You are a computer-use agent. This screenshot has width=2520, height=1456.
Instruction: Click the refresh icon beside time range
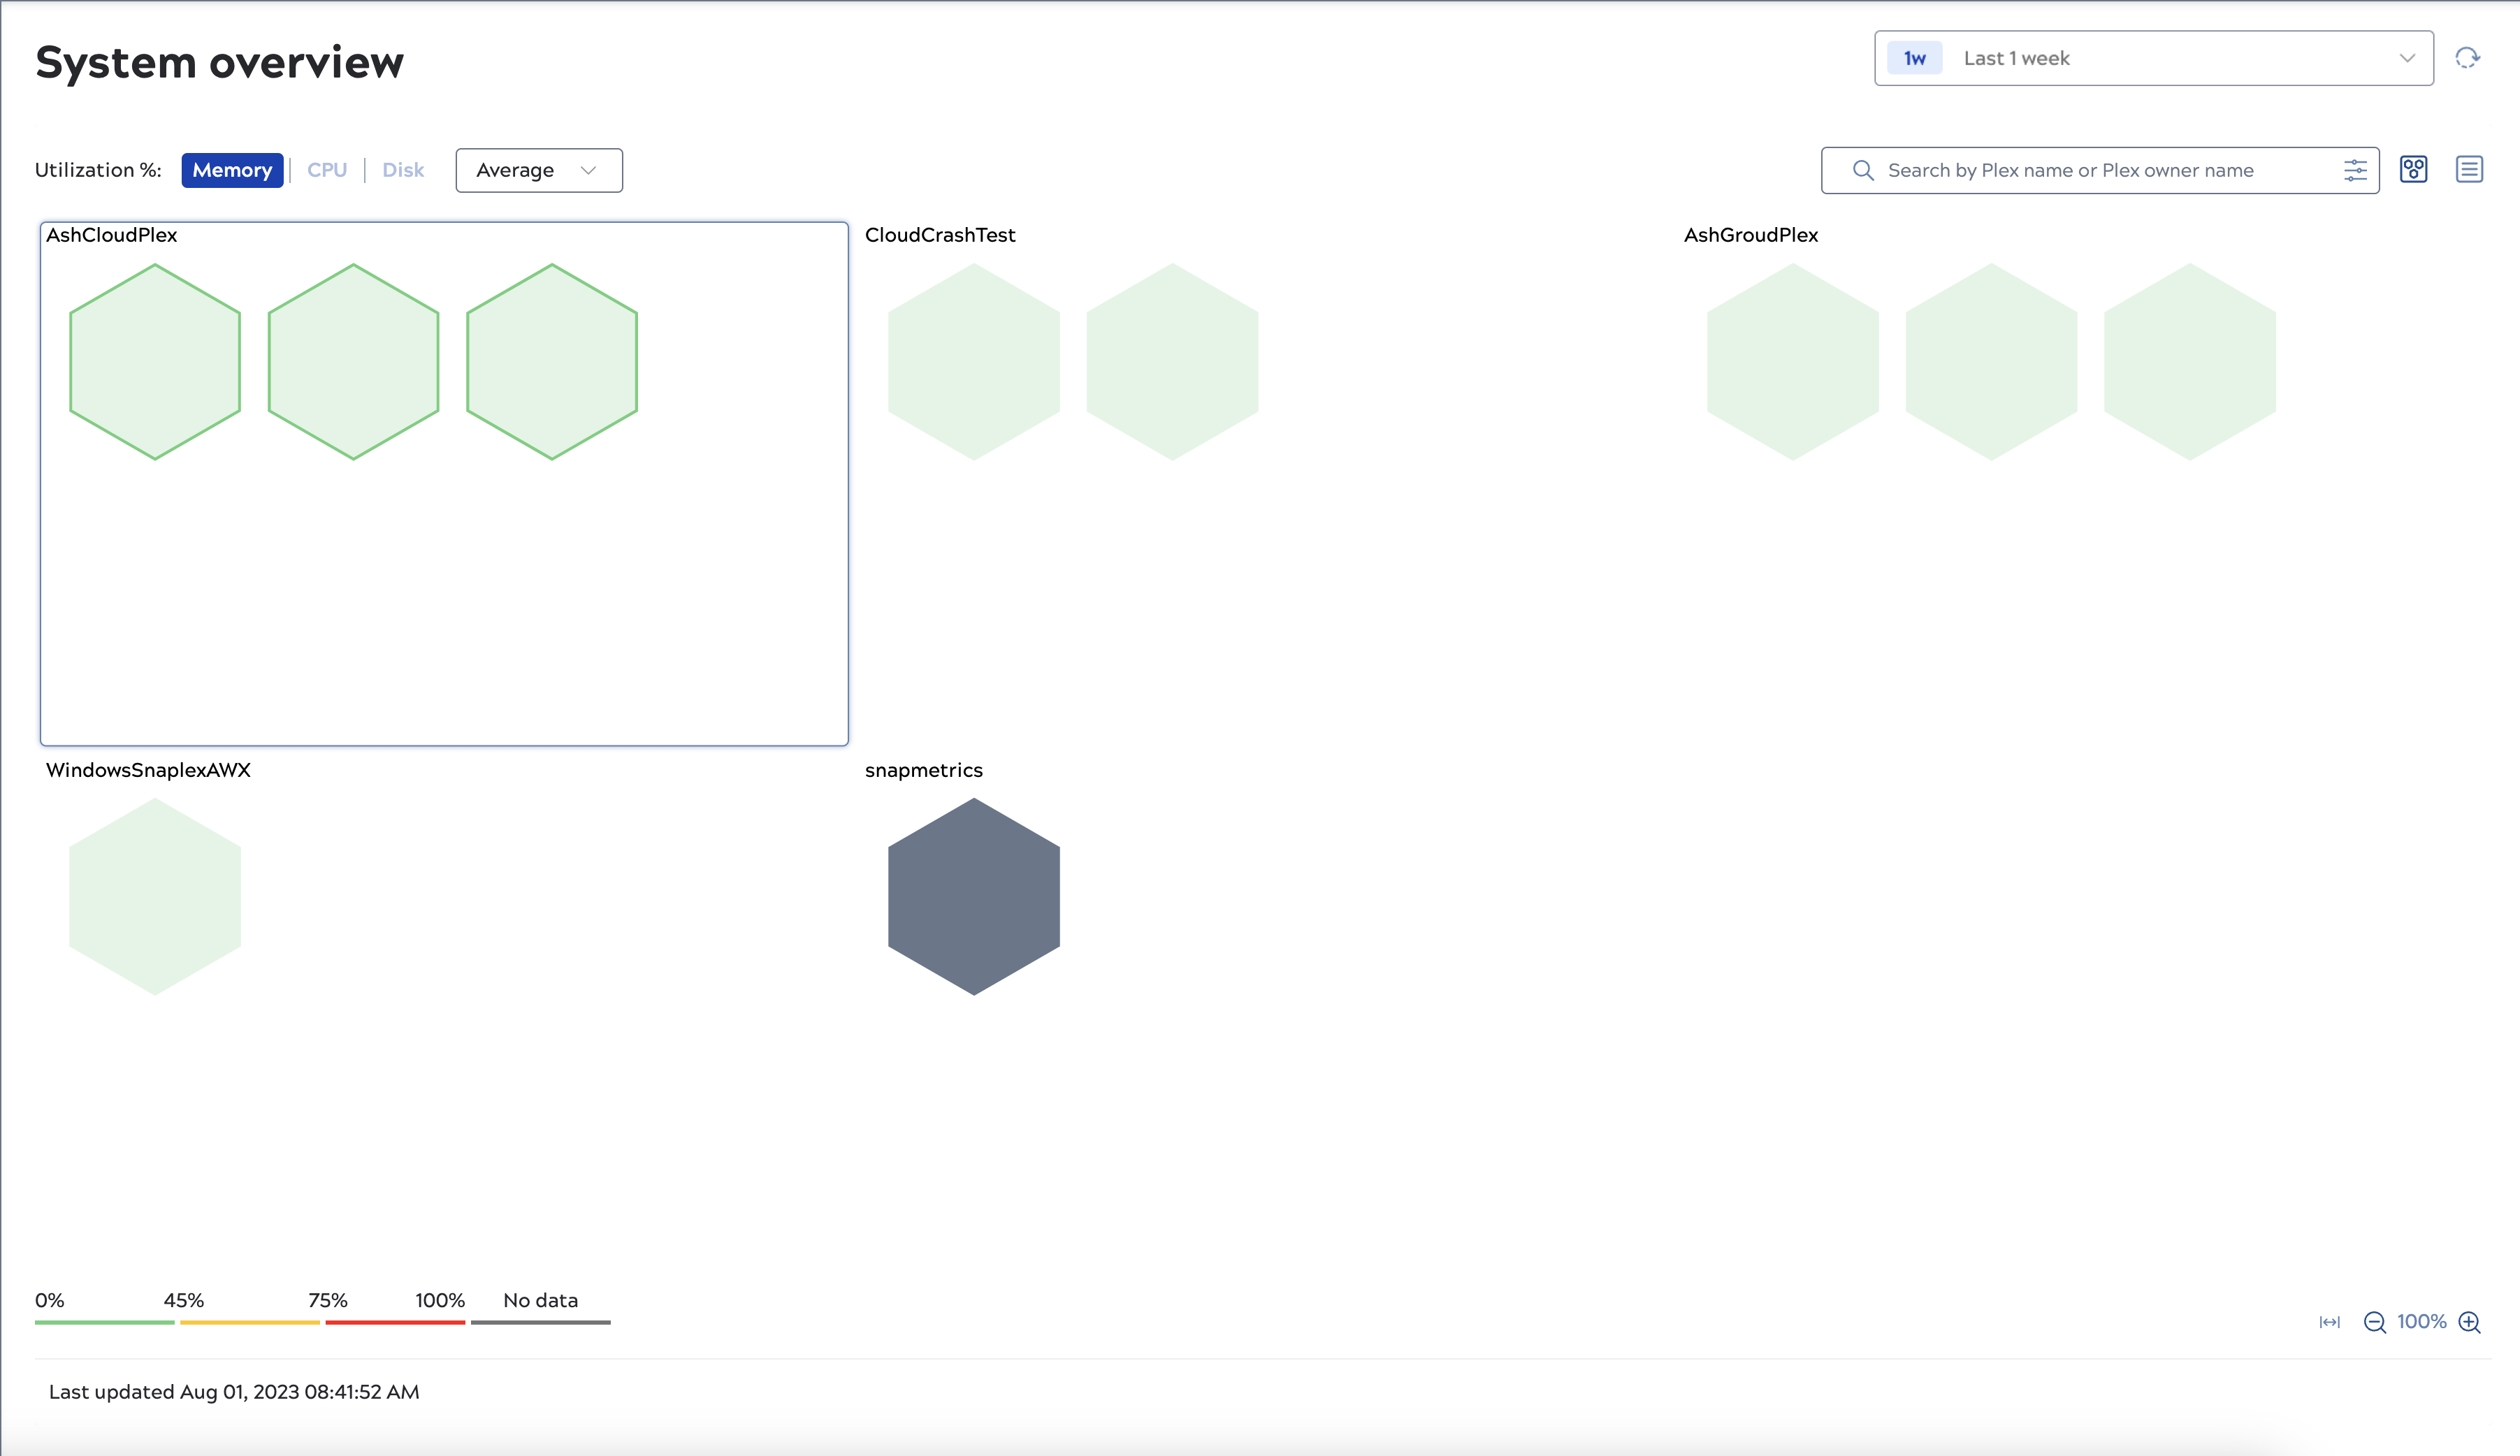coord(2467,58)
